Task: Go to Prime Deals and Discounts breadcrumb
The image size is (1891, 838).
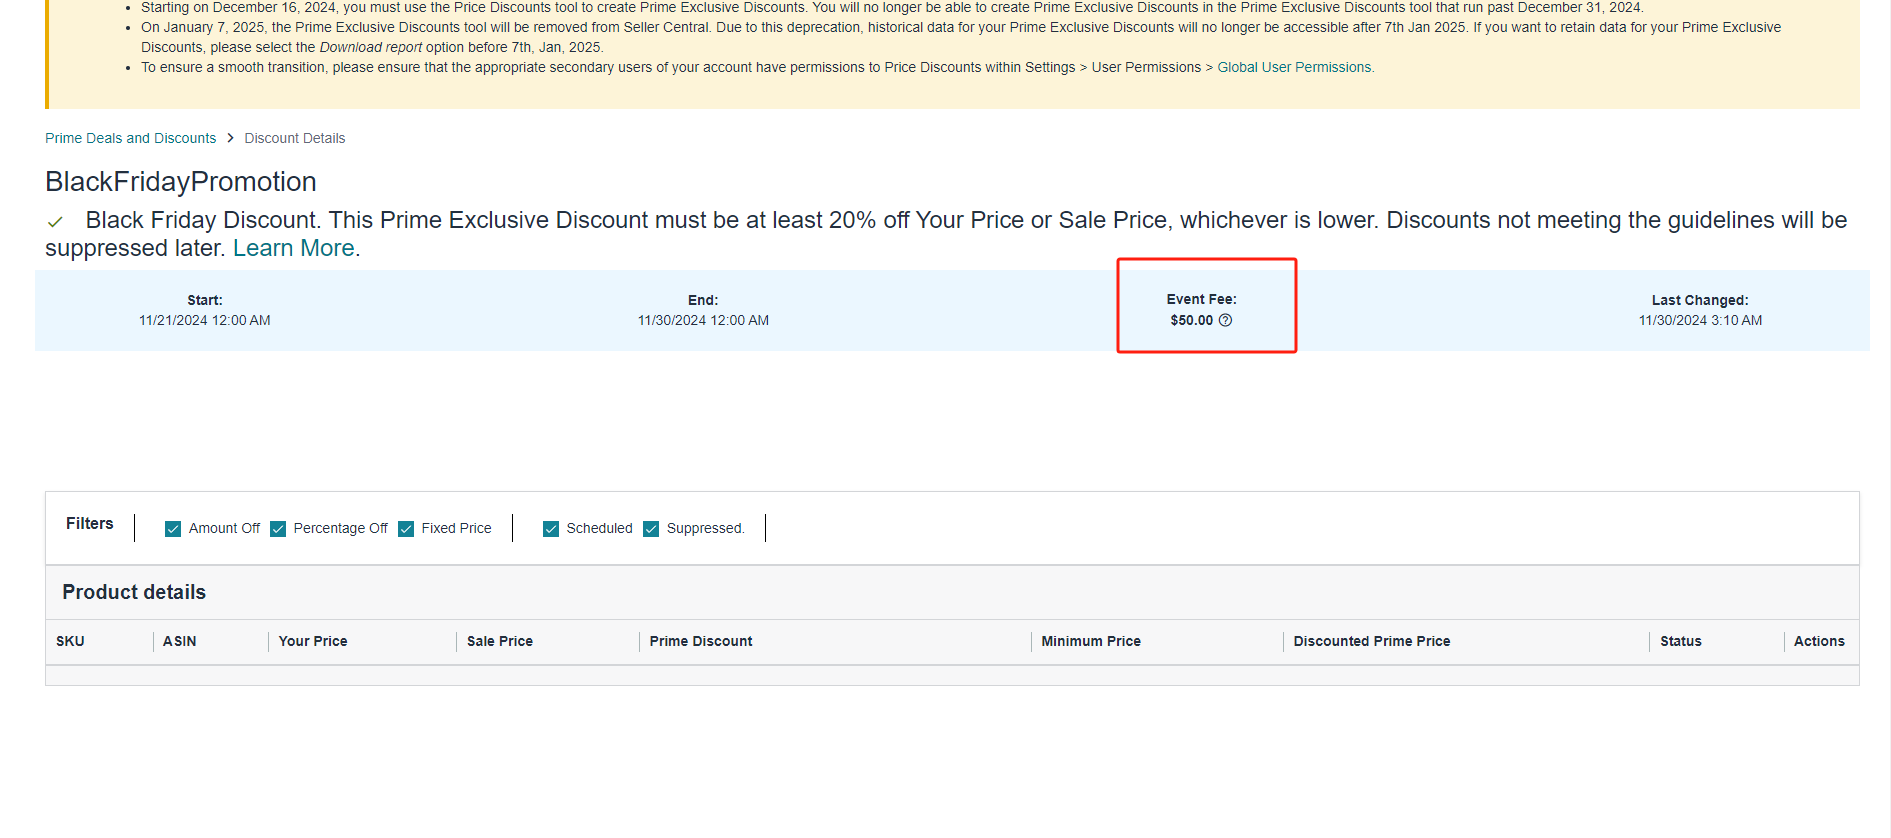Action: [130, 138]
